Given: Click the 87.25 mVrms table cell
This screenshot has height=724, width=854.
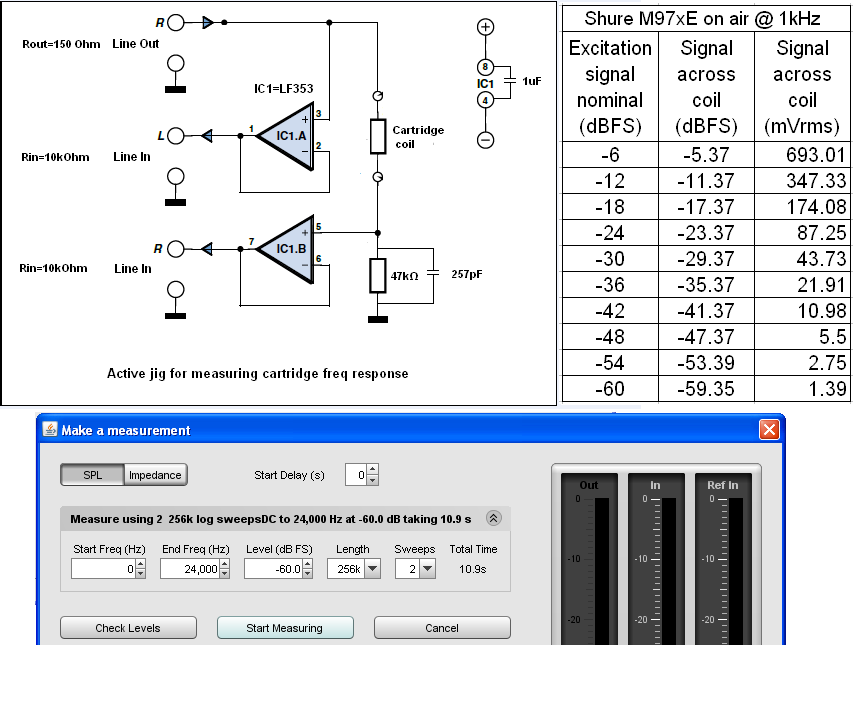Looking at the screenshot, I should coord(802,233).
